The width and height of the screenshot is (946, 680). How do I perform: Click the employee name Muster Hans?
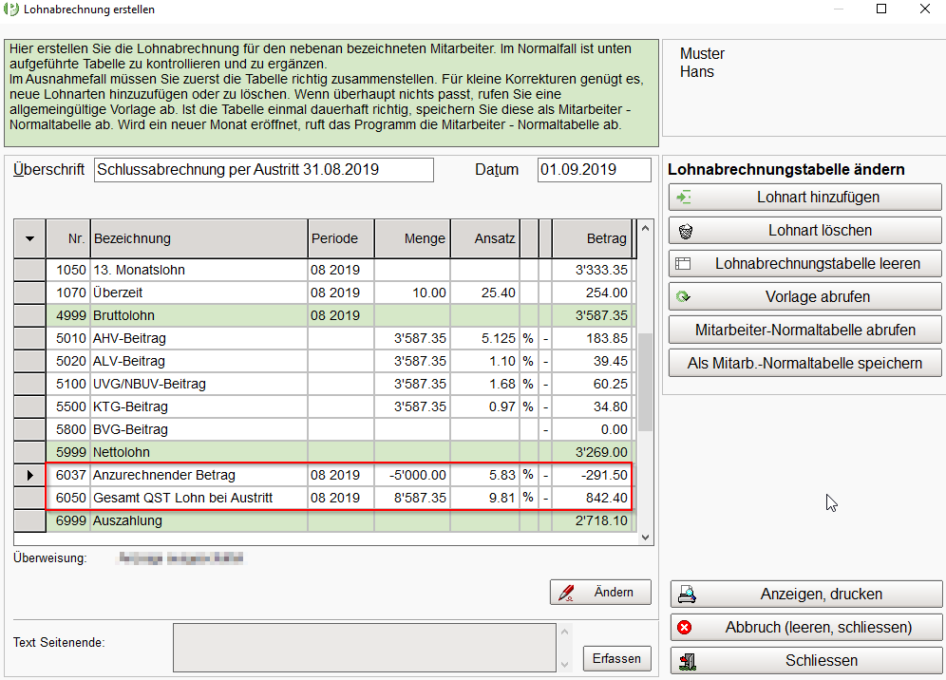click(x=702, y=63)
